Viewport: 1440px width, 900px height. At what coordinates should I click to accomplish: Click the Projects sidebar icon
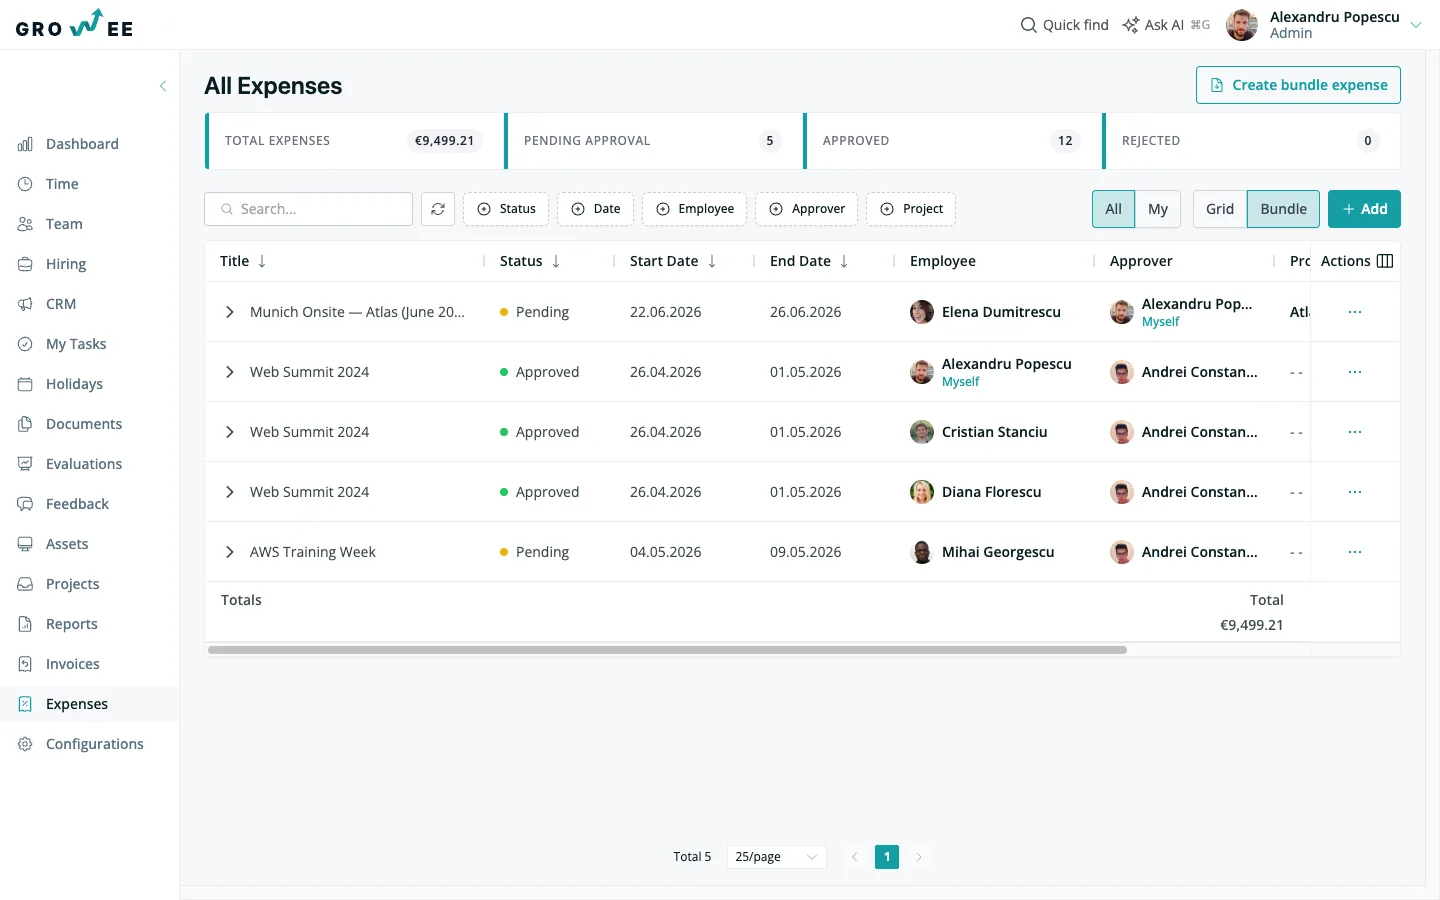(25, 584)
